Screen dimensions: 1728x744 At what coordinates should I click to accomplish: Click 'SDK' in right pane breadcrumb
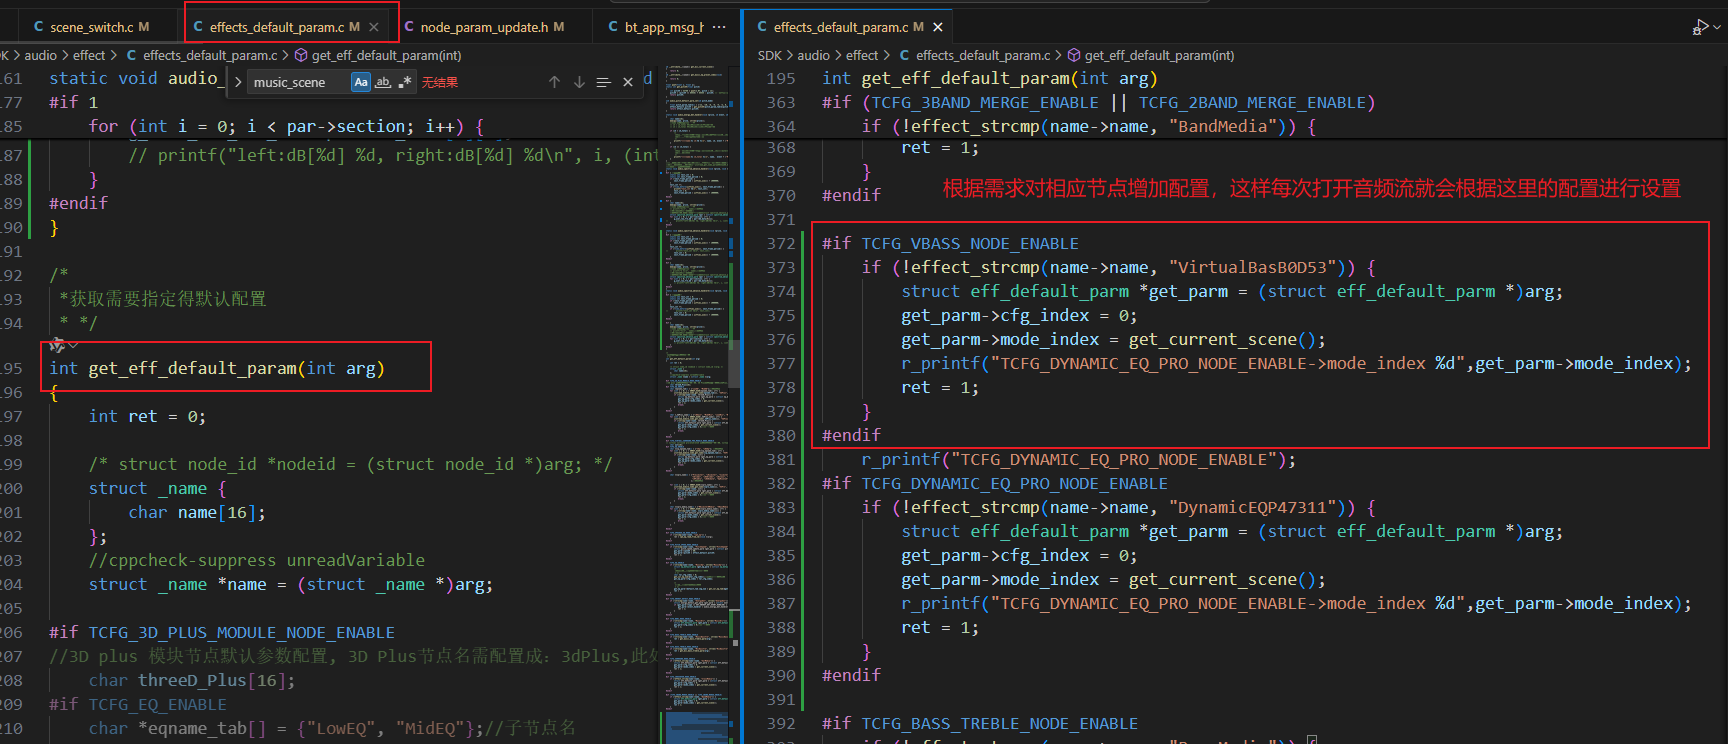[x=770, y=55]
